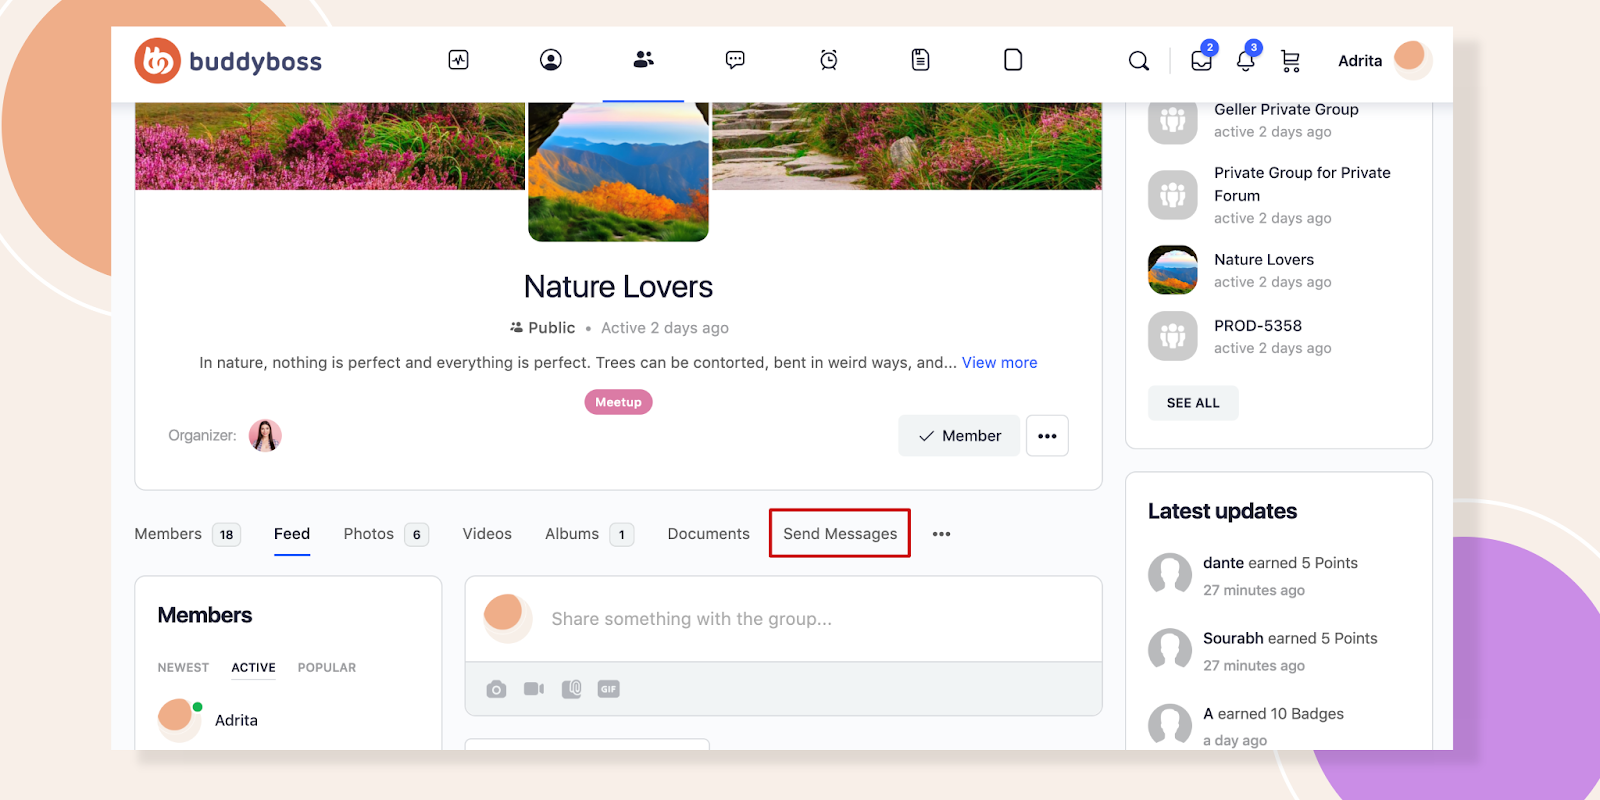Filter members by Popular
Viewport: 1600px width, 800px height.
tap(326, 668)
